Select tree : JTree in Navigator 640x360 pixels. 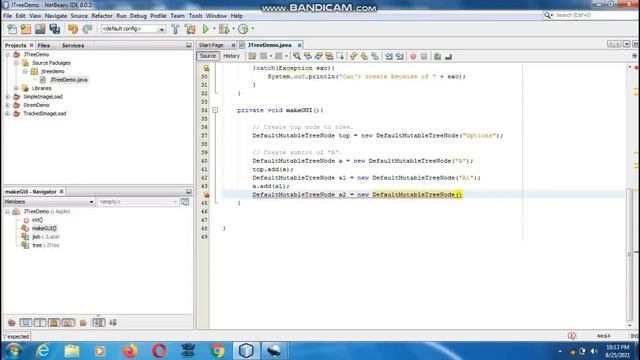coord(46,245)
